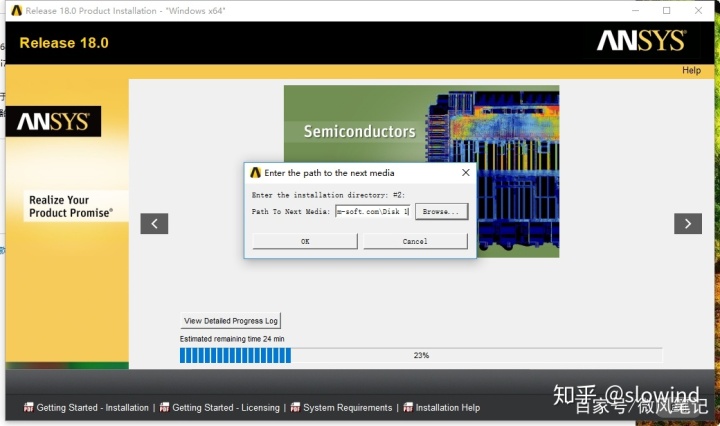Image resolution: width=720 pixels, height=426 pixels.
Task: Open Browse to choose the media folder
Action: (441, 211)
